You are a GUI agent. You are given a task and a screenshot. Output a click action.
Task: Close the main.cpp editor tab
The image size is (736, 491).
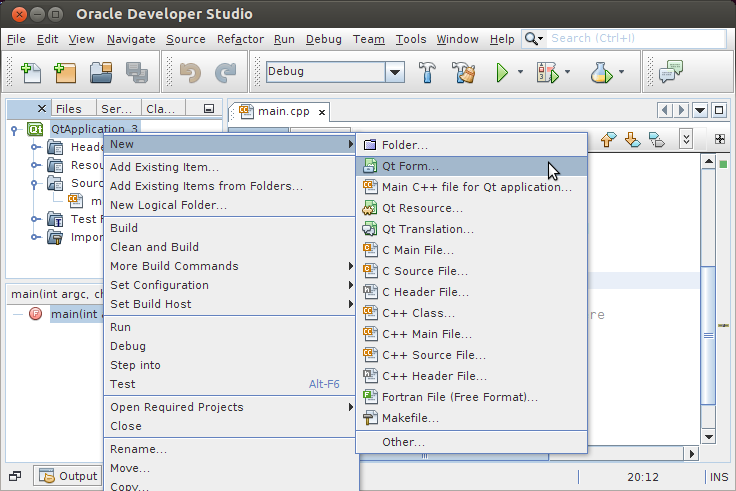tap(321, 111)
